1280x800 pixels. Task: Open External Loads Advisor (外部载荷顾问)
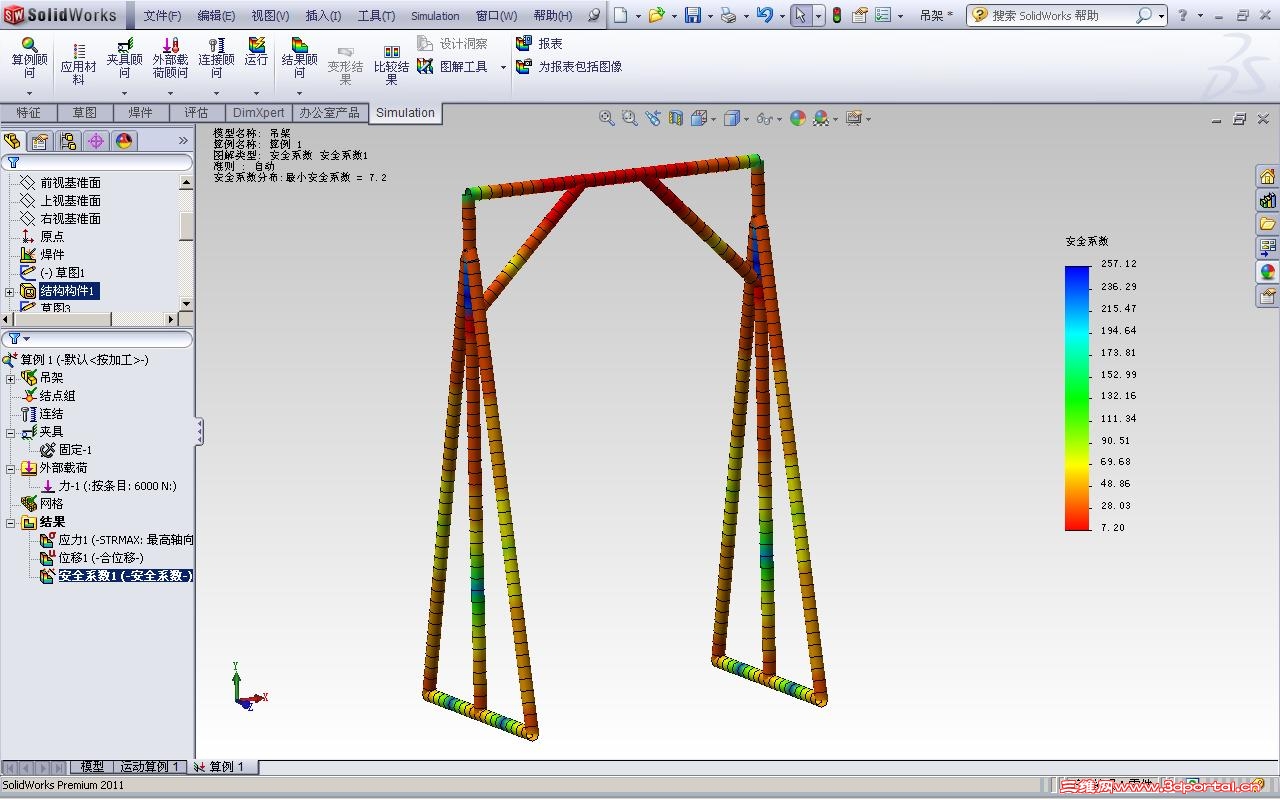tap(170, 58)
